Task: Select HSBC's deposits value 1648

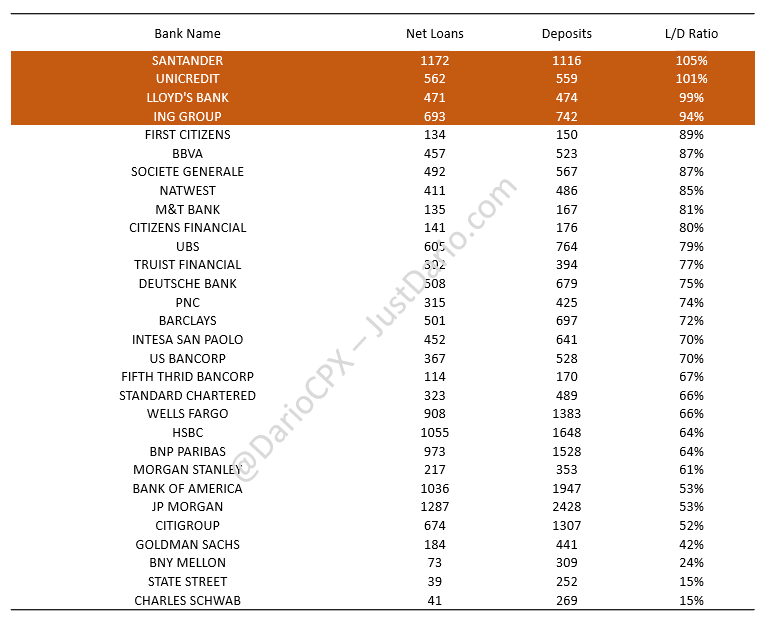Action: click(x=566, y=433)
